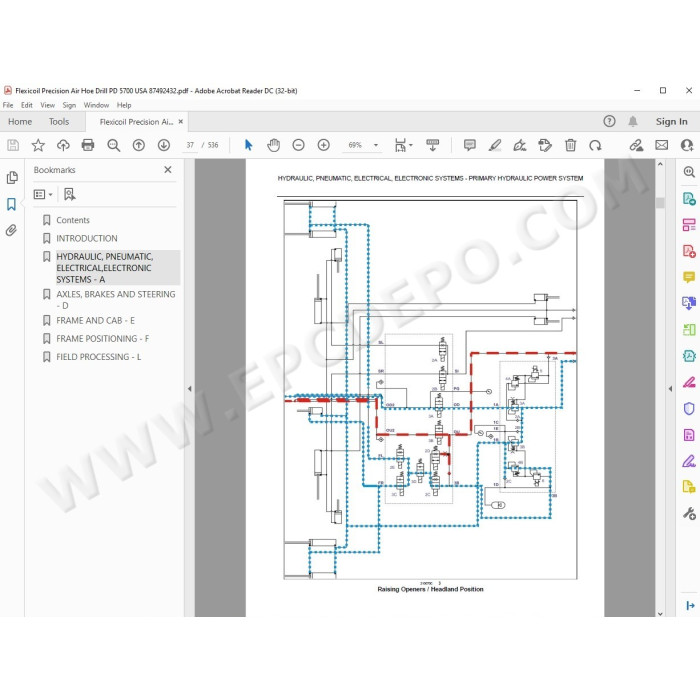The width and height of the screenshot is (700, 700).
Task: Send file by email envelope icon
Action: pyautogui.click(x=662, y=145)
